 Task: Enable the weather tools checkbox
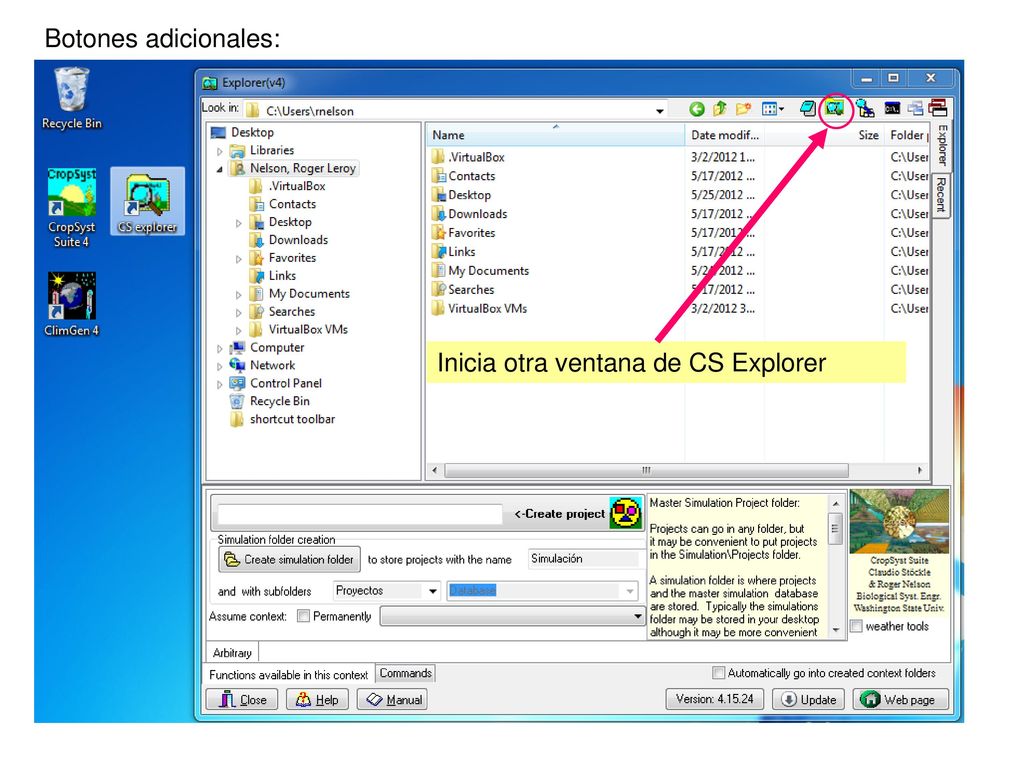(856, 626)
